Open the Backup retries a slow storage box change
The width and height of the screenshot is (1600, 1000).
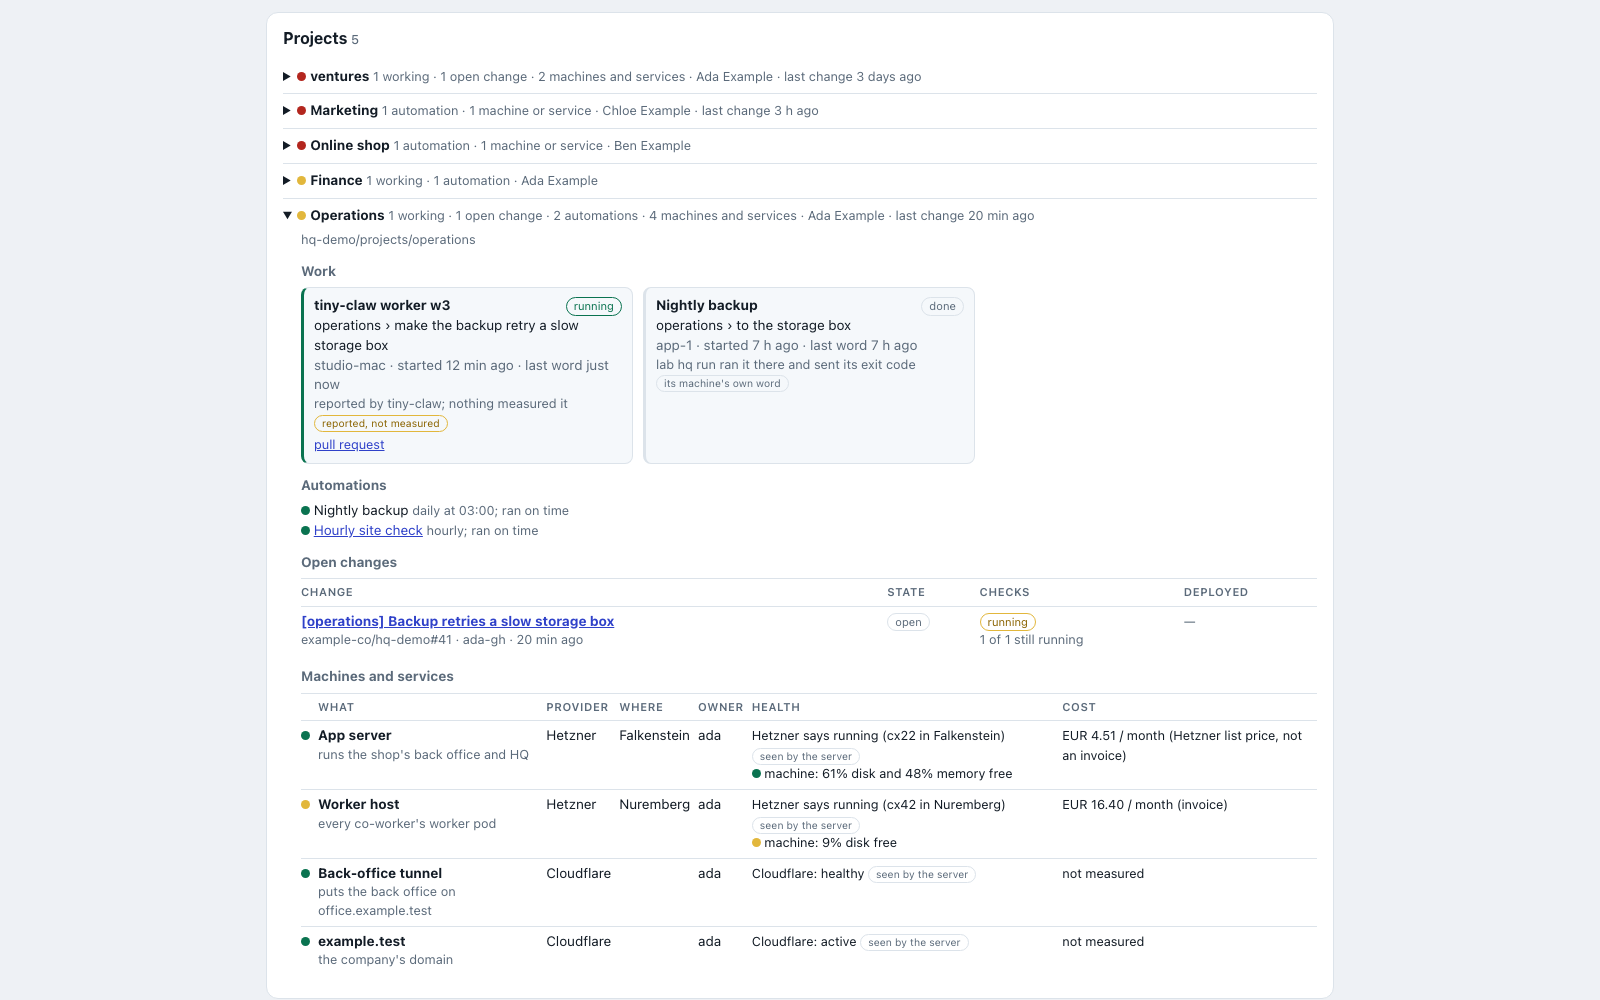[458, 621]
